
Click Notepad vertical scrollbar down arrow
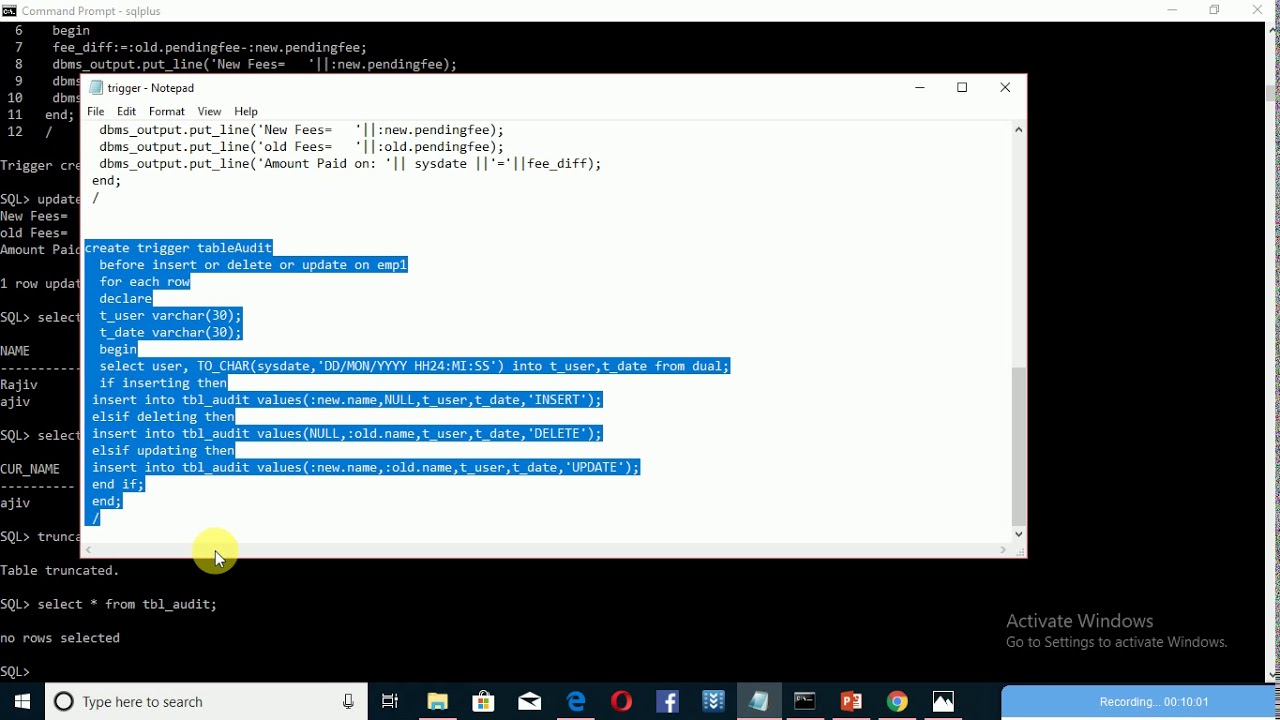(1019, 534)
